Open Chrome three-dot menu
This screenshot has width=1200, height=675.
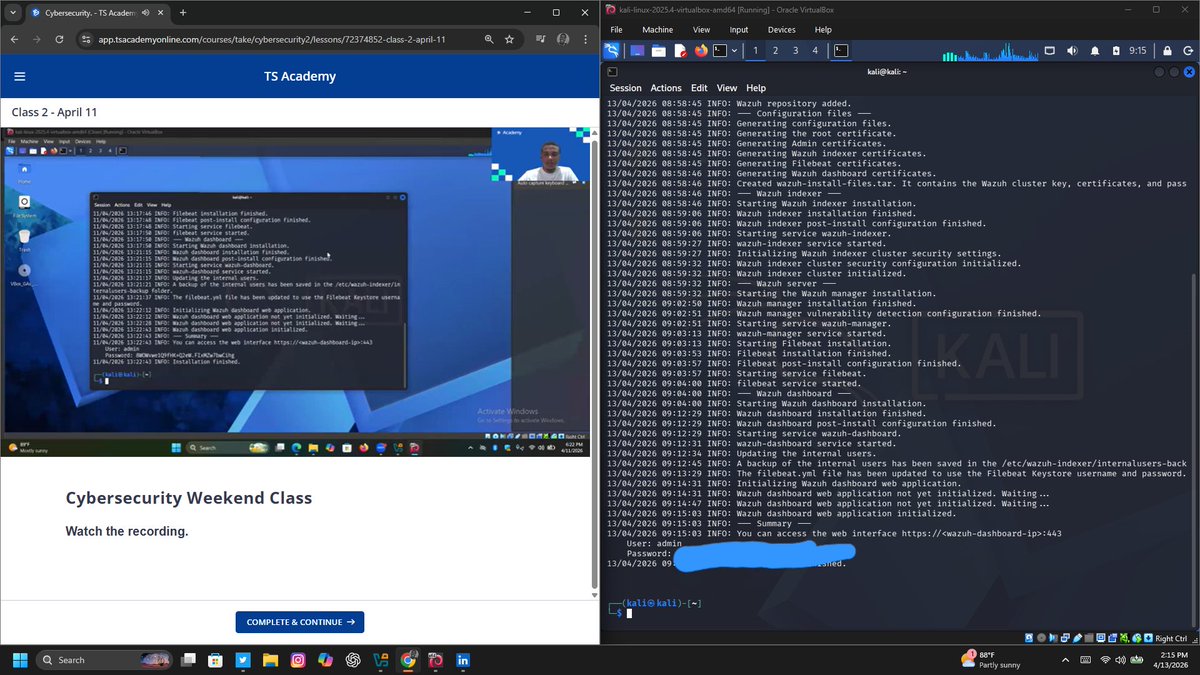(x=585, y=39)
